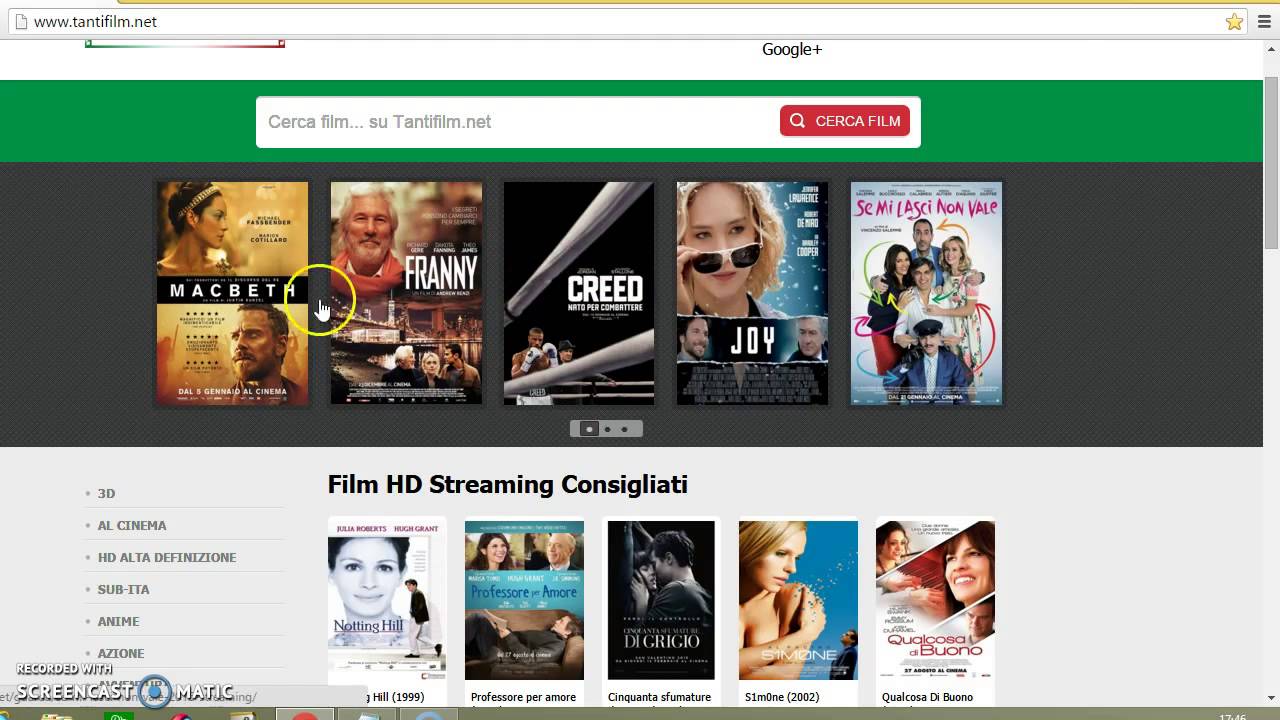Open the Joy movie poster

(752, 293)
